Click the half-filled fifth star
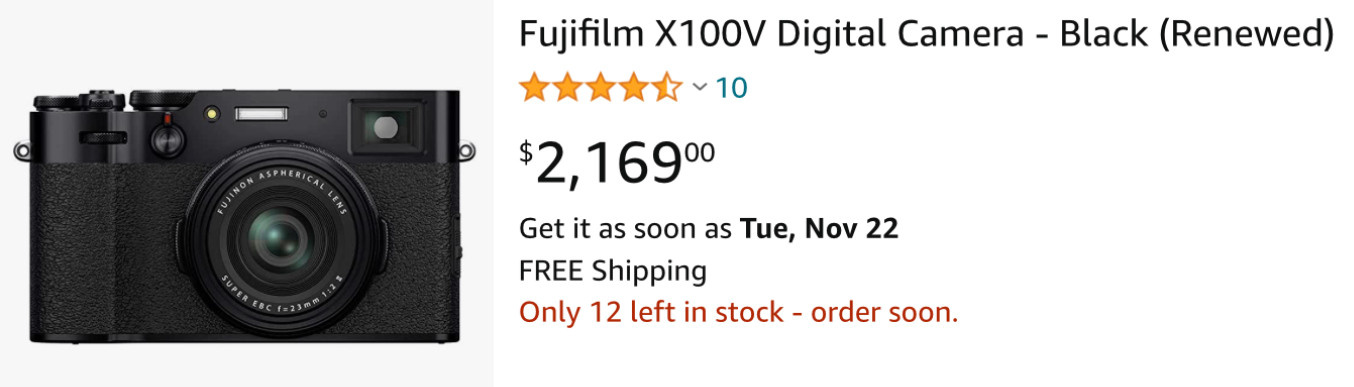This screenshot has width=1354, height=387. [x=667, y=88]
